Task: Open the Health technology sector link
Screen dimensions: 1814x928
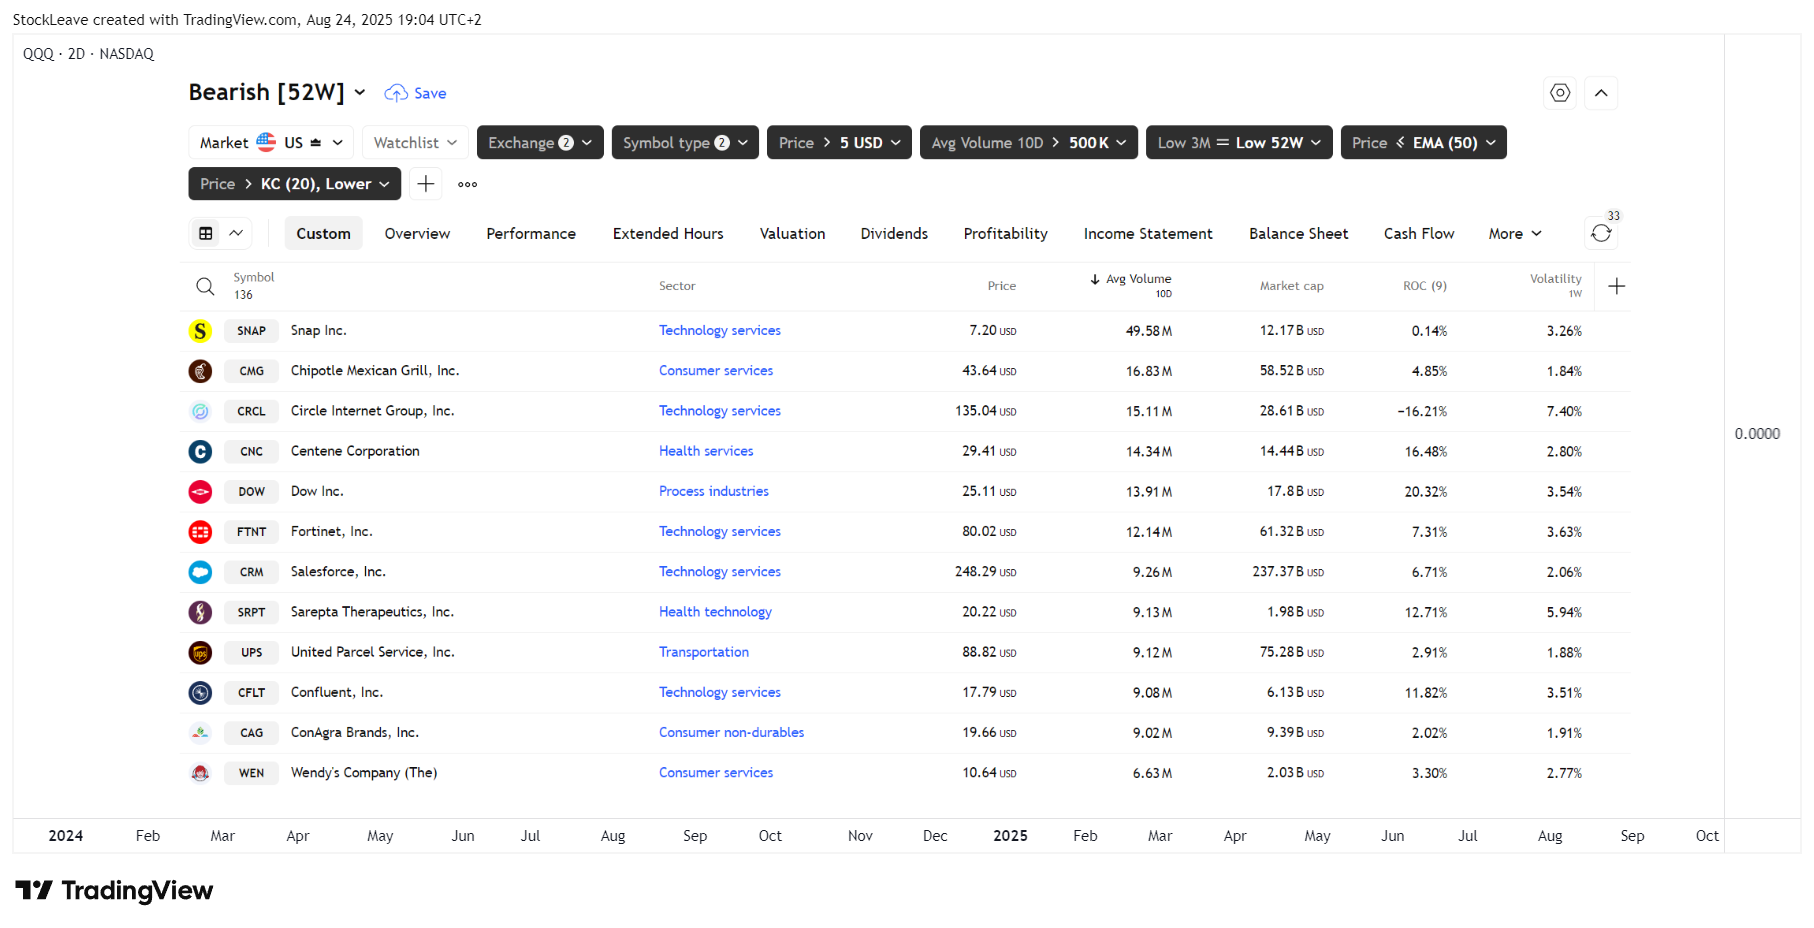Action: tap(715, 612)
